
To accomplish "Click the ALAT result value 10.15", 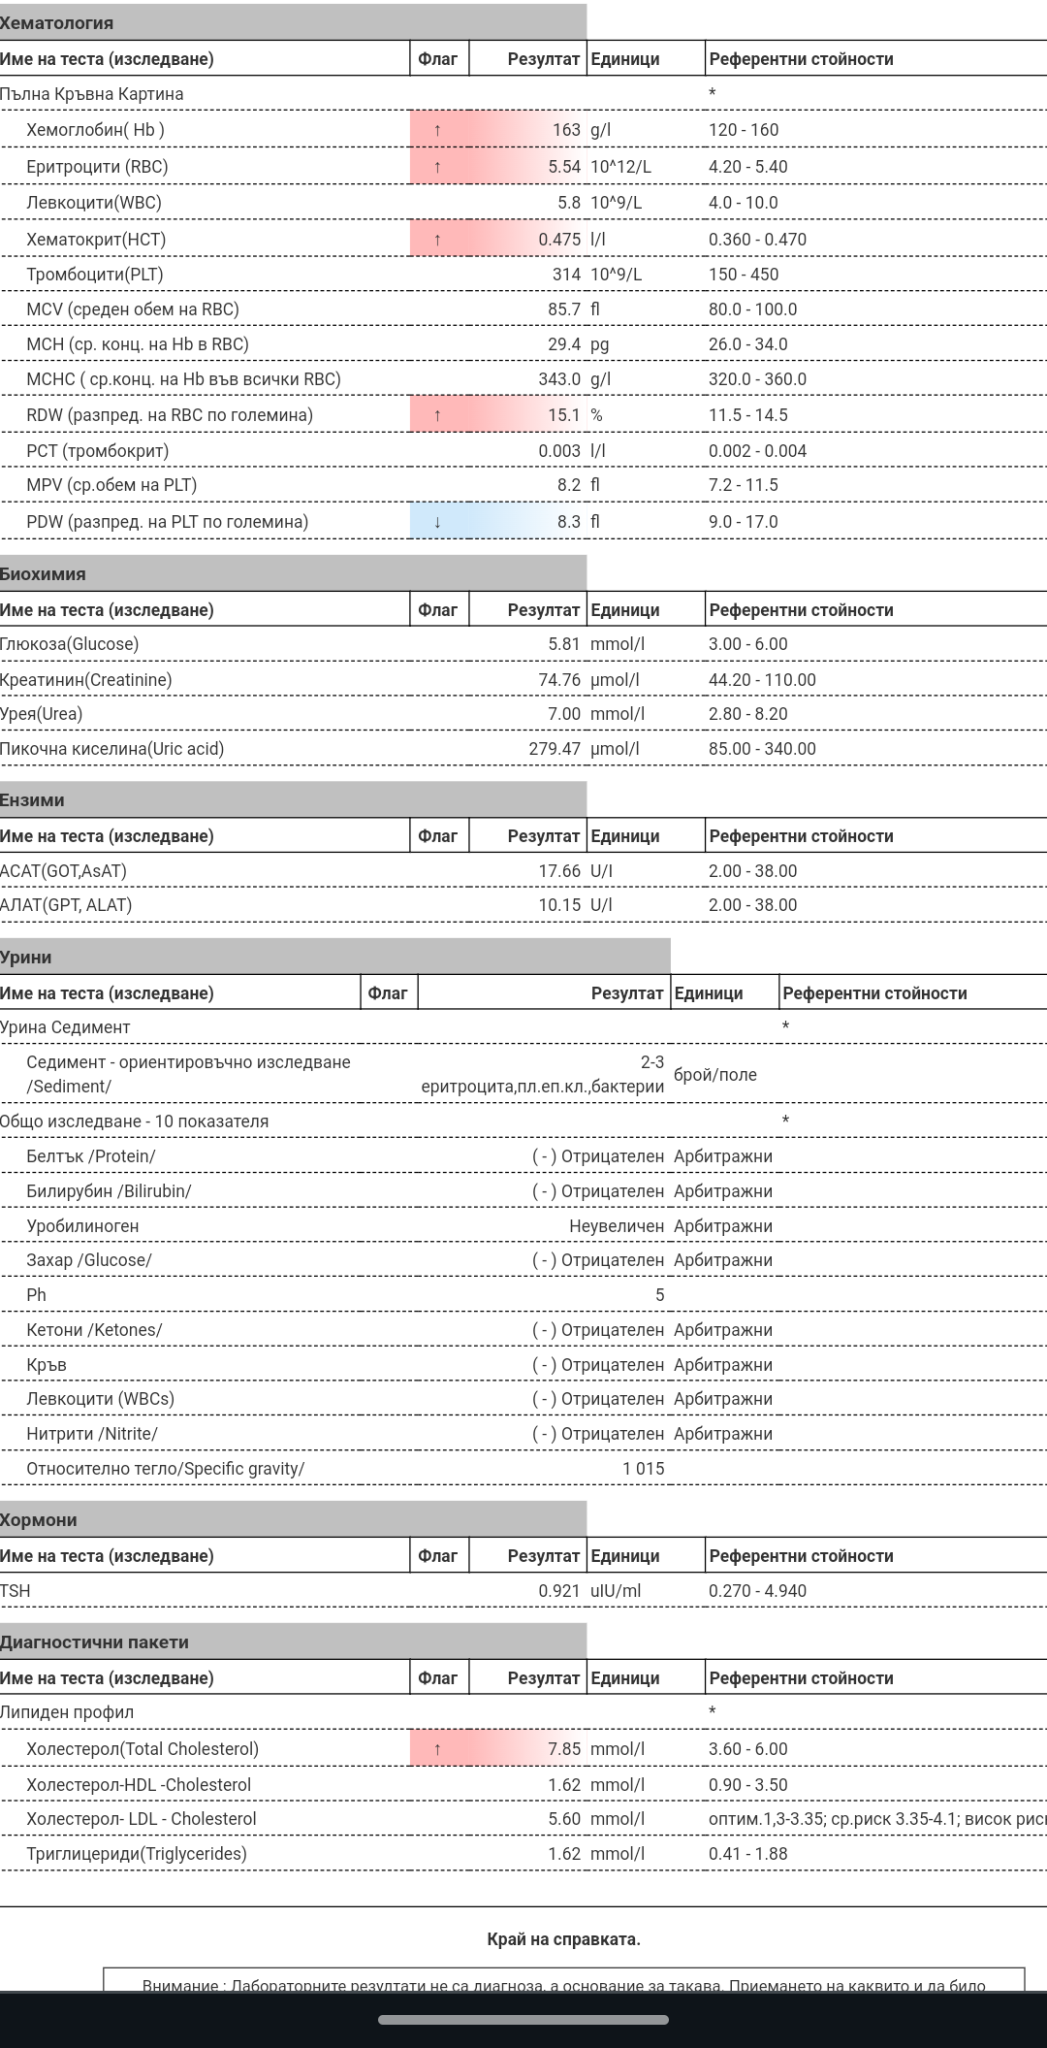I will pyautogui.click(x=560, y=906).
